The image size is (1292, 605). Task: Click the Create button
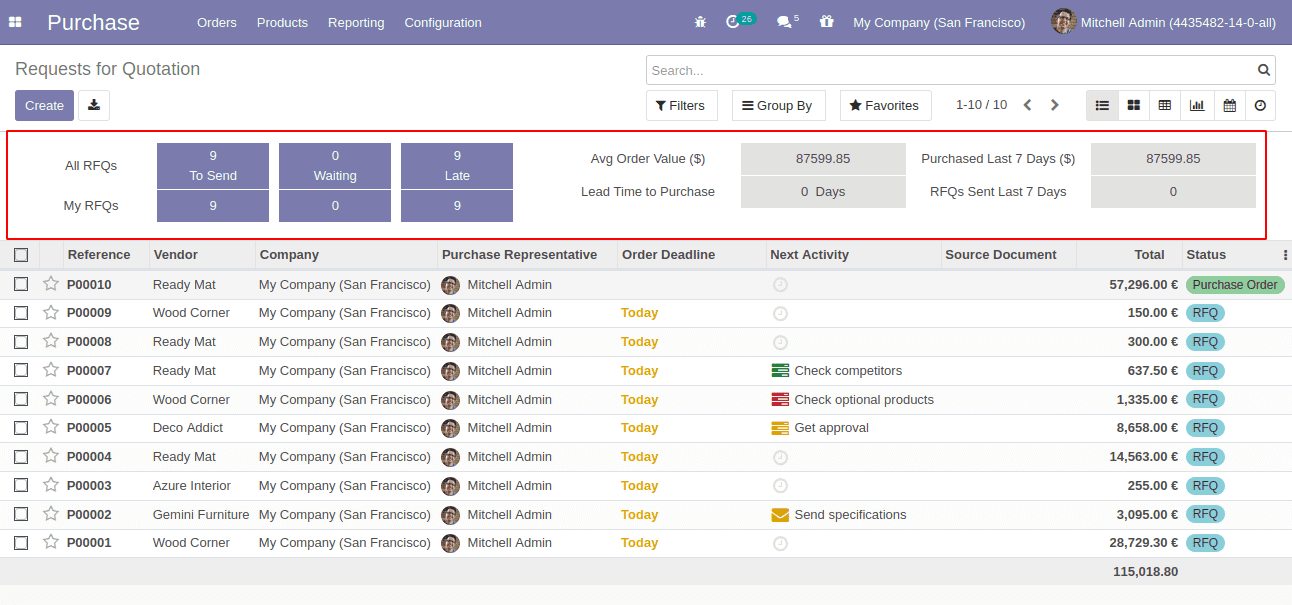tap(44, 105)
